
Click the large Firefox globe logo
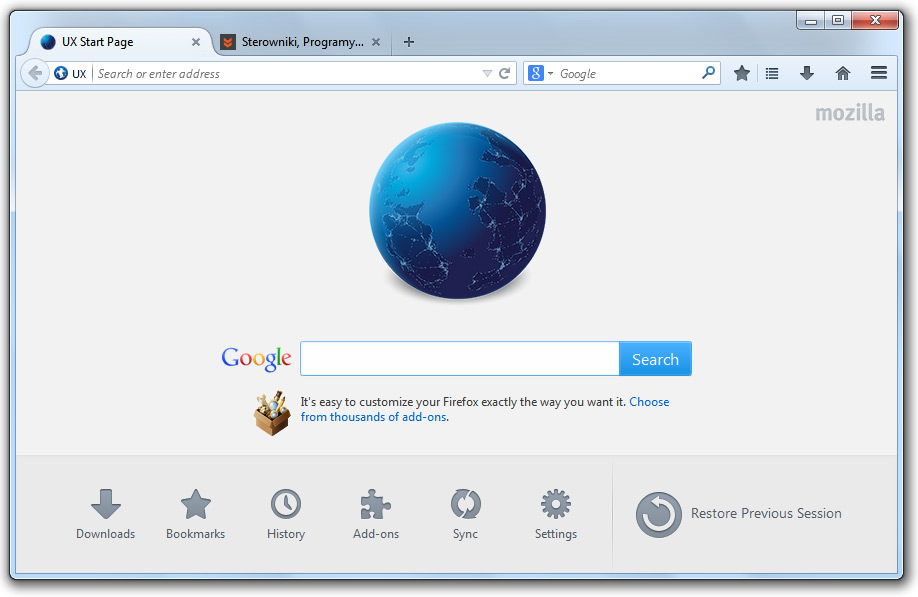tap(457, 211)
